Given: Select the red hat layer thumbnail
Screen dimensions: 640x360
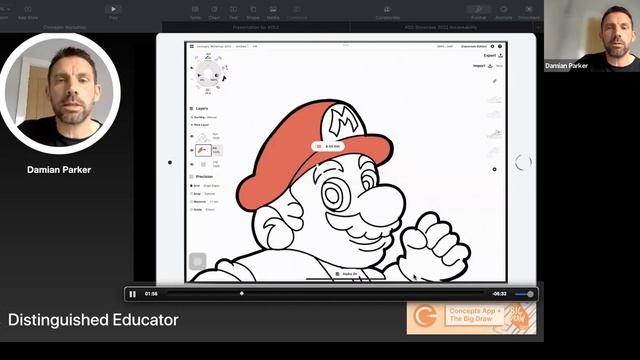Looking at the screenshot, I should coord(203,150).
